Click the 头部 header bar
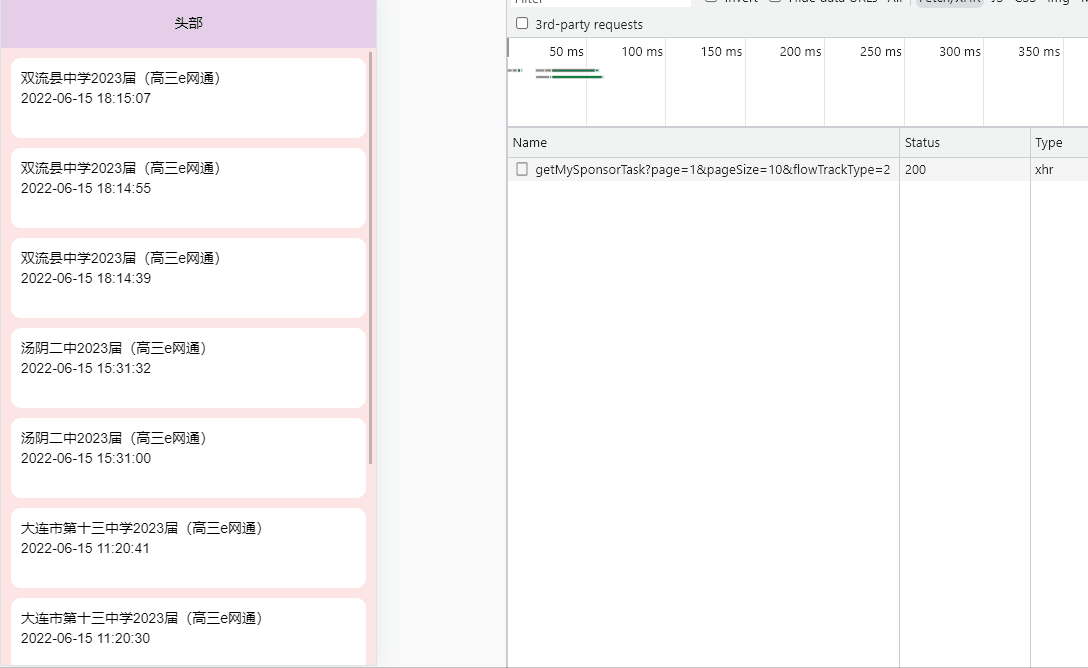 tap(189, 24)
